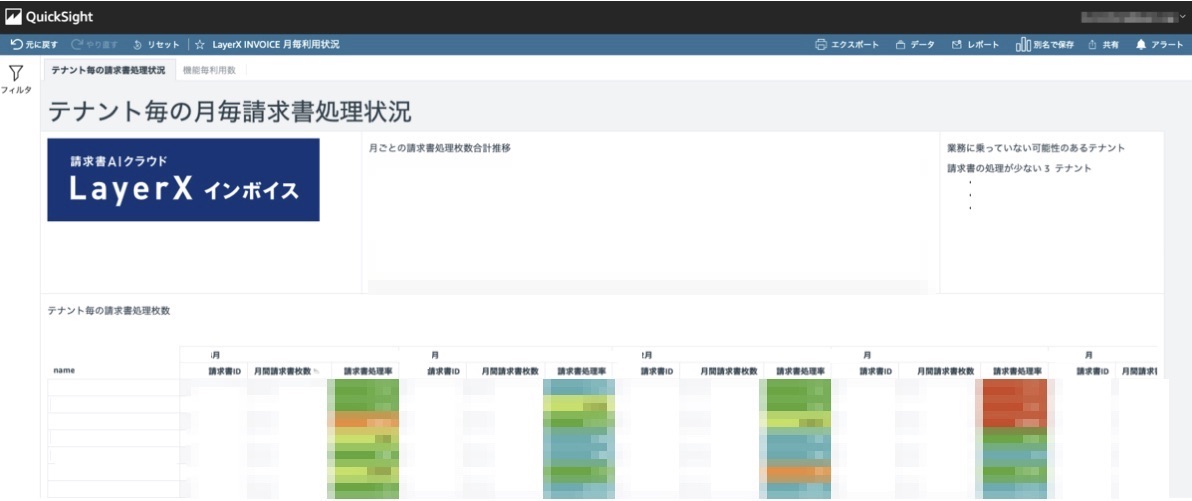The height and width of the screenshot is (501, 1192).
Task: Click the name column header
Action: 63,370
